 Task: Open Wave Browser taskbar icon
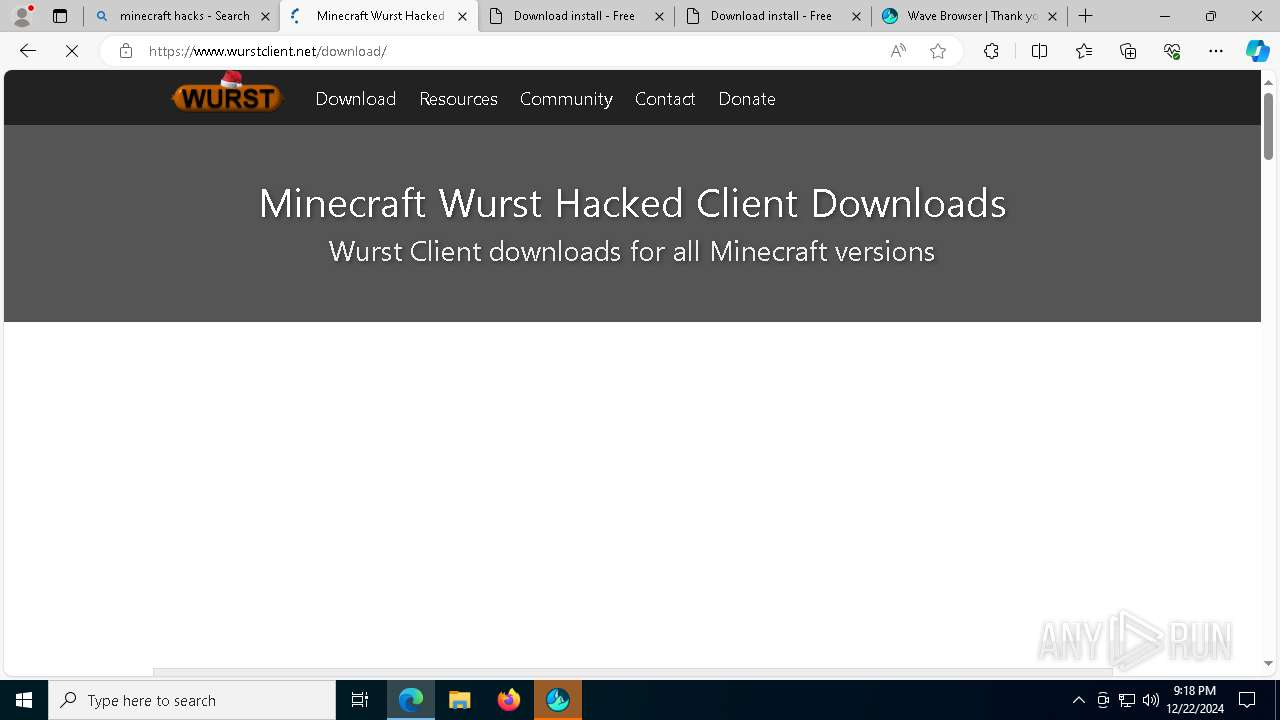pyautogui.click(x=558, y=700)
